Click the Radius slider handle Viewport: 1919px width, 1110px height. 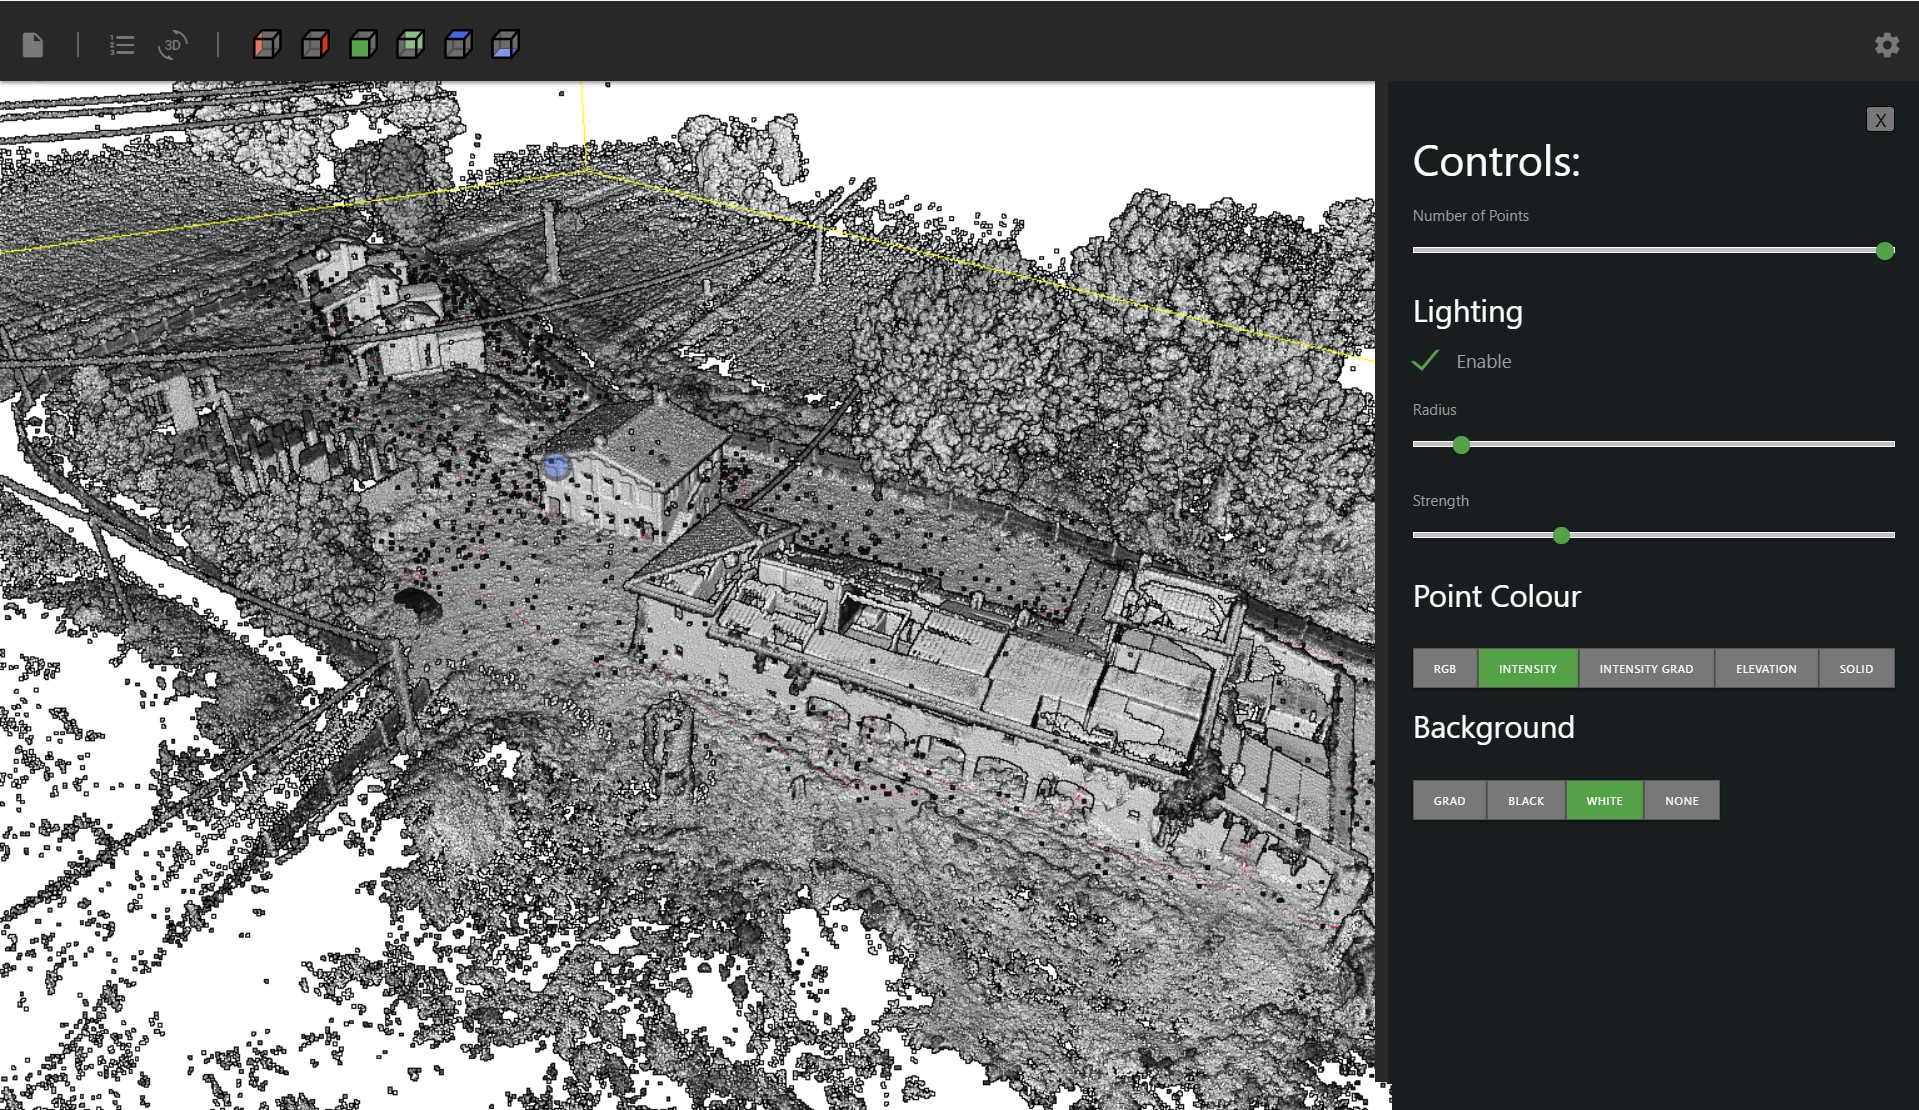tap(1461, 445)
